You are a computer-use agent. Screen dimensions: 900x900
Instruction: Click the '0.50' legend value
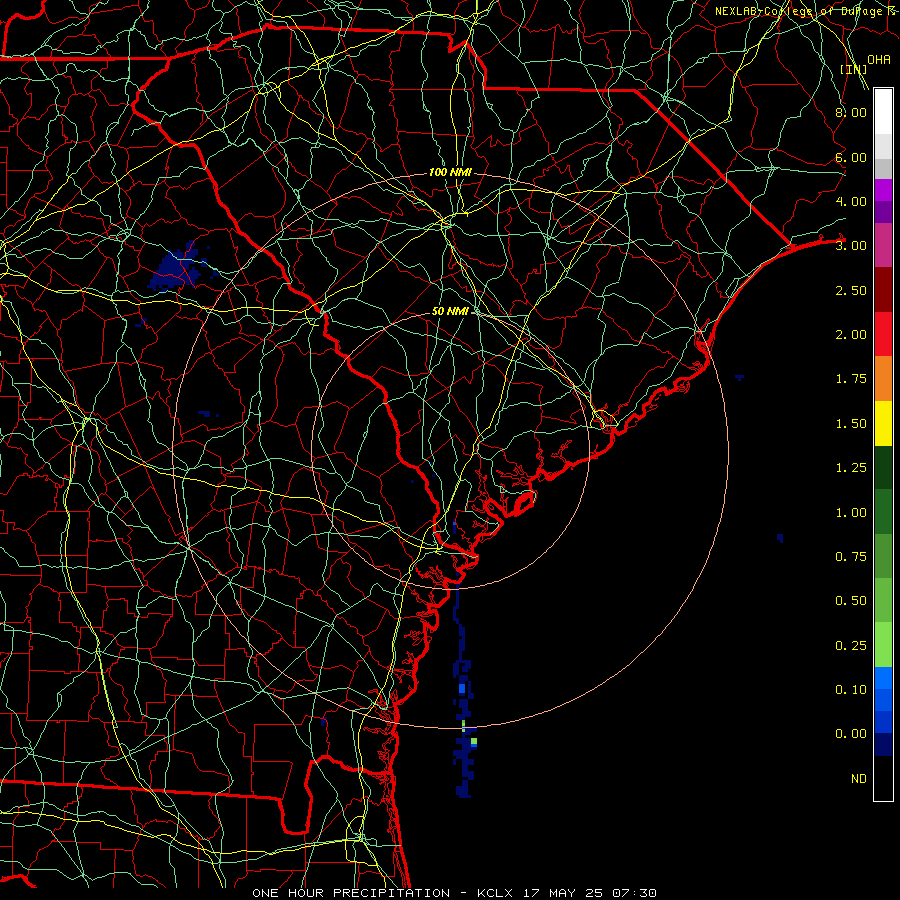pos(851,601)
